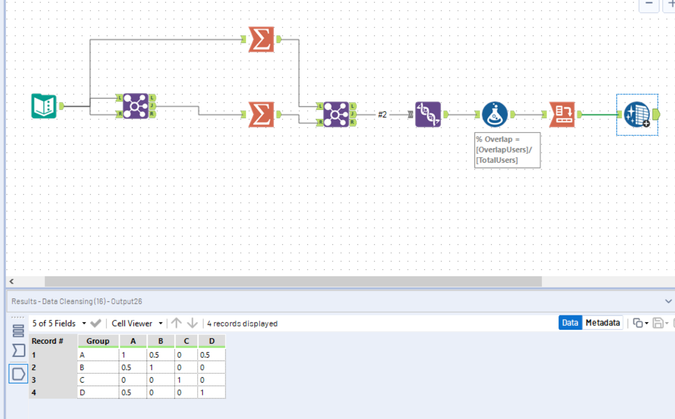Click column A cell 0.5 in record 4
Image resolution: width=675 pixels, height=419 pixels.
tap(133, 392)
